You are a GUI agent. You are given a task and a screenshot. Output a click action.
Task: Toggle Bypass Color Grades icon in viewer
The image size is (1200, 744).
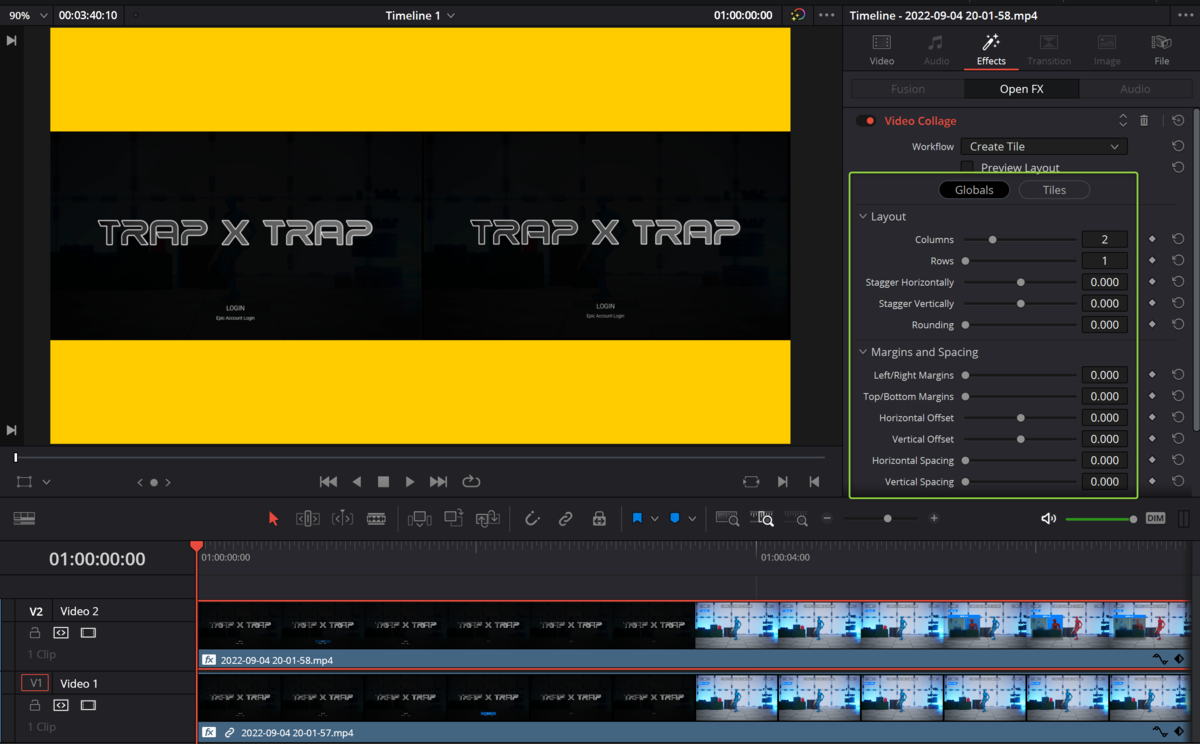[797, 15]
